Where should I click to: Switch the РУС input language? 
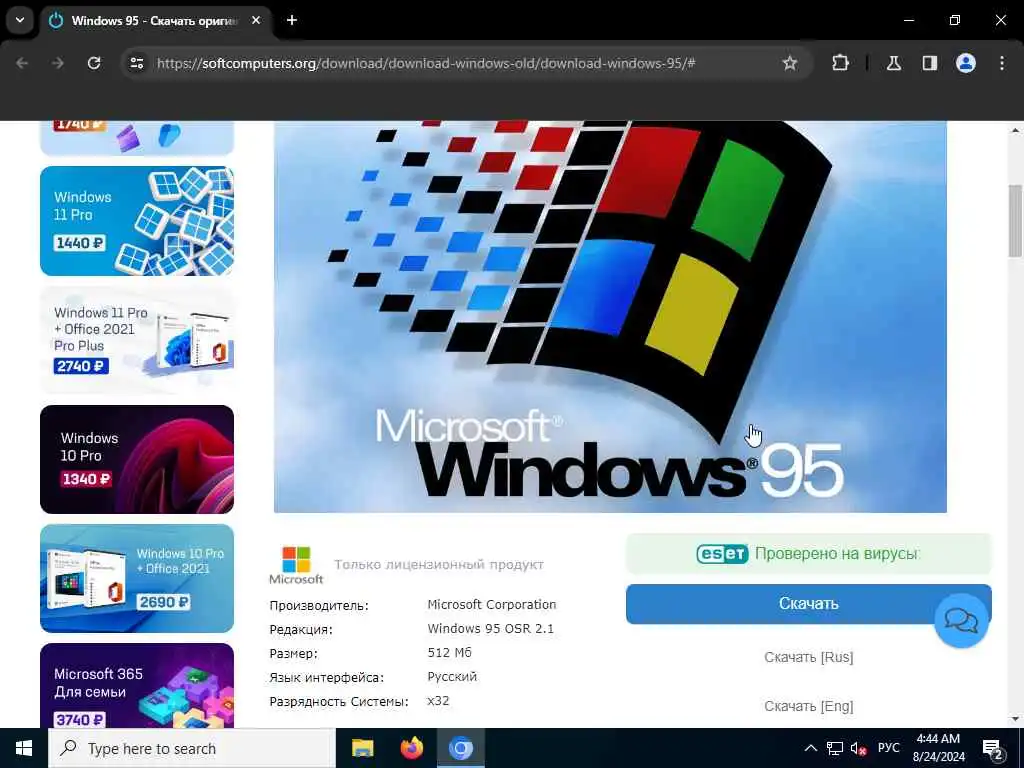(889, 748)
